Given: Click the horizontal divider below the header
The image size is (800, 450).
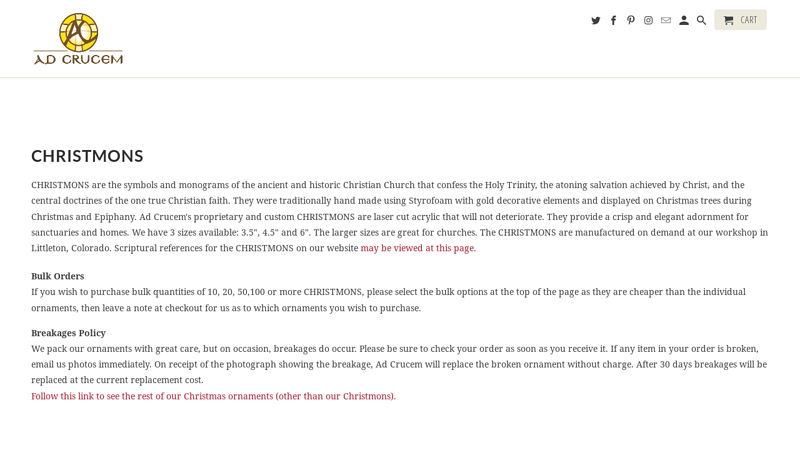Looking at the screenshot, I should (x=400, y=78).
